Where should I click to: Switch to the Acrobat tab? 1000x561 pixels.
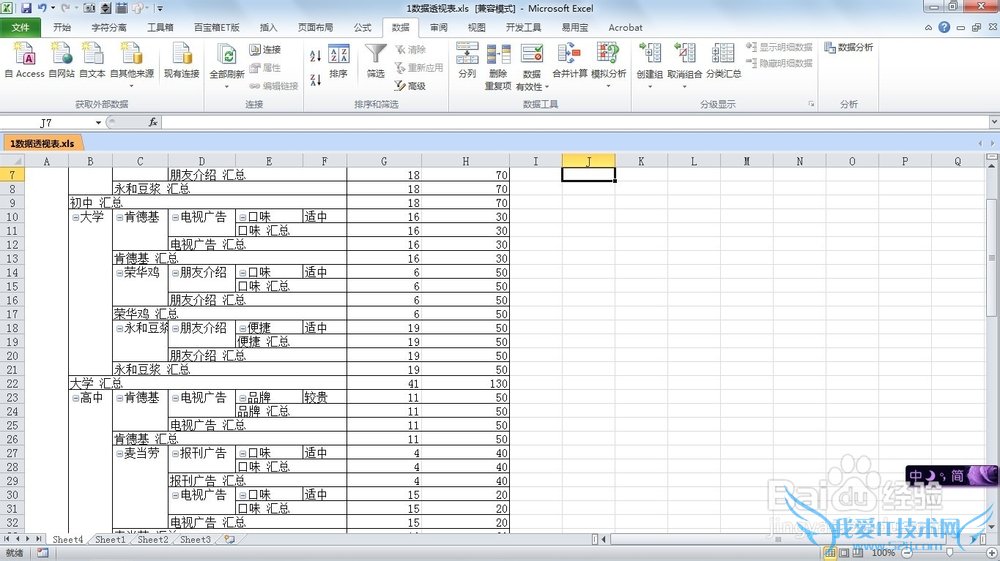(x=625, y=27)
